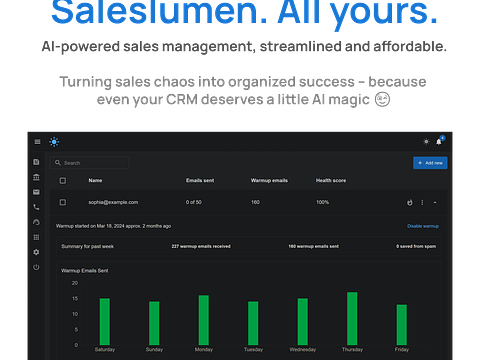Click the '0 of 50' emails sent value
Screen dimensions: 480x360
pyautogui.click(x=194, y=202)
